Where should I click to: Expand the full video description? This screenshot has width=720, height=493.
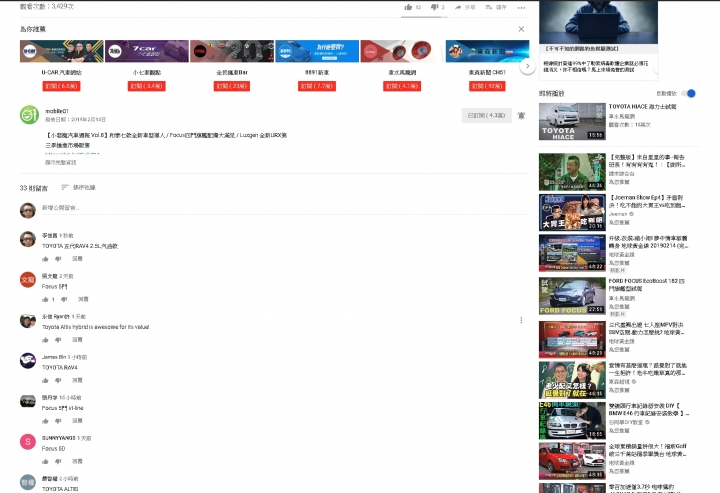click(x=61, y=162)
